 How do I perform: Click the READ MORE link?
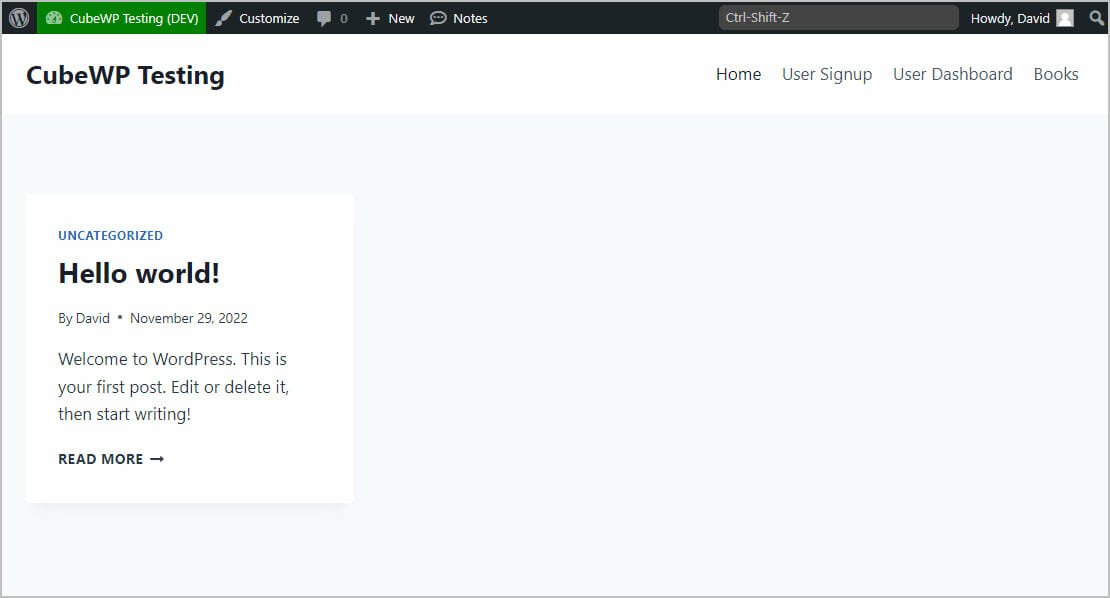pos(100,458)
